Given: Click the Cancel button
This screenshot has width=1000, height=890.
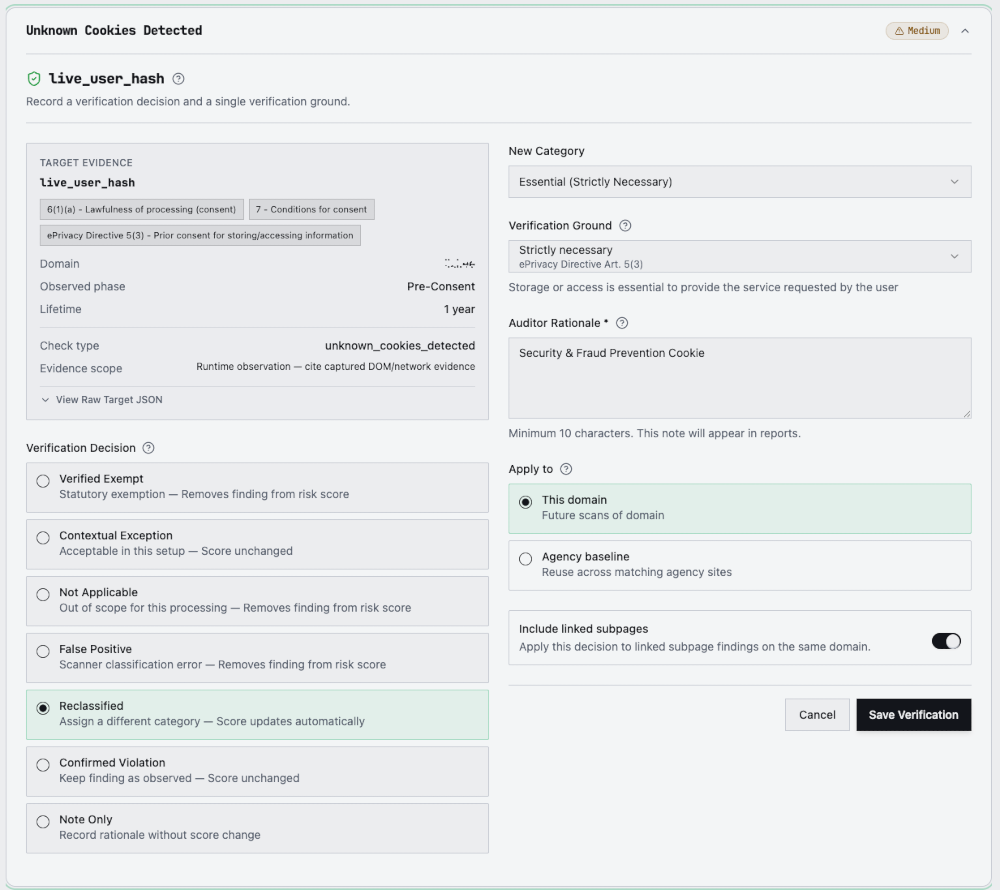Looking at the screenshot, I should tap(817, 715).
